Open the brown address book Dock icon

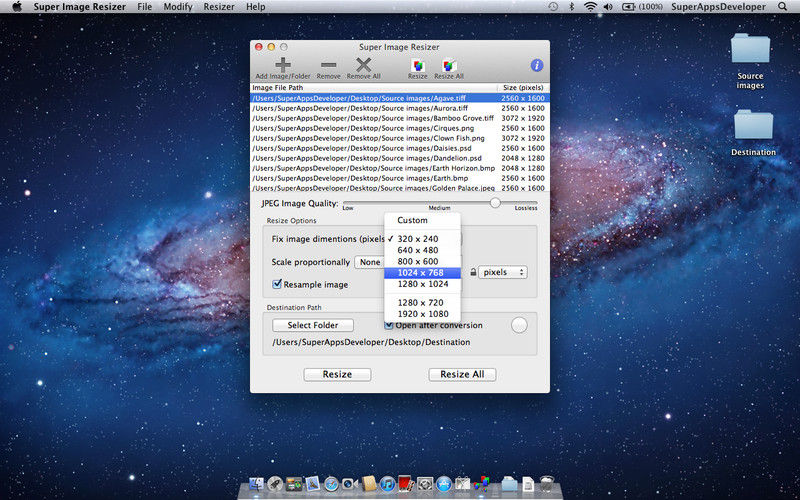369,483
